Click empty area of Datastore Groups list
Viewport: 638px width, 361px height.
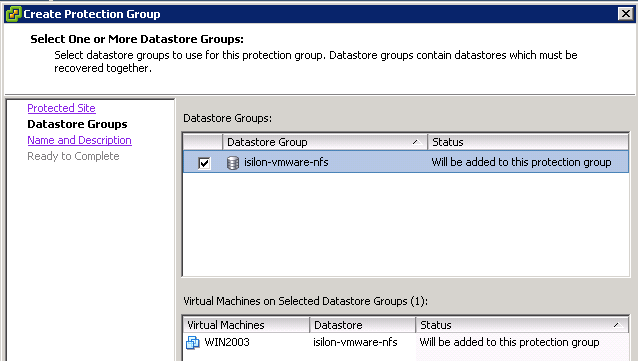(406, 224)
